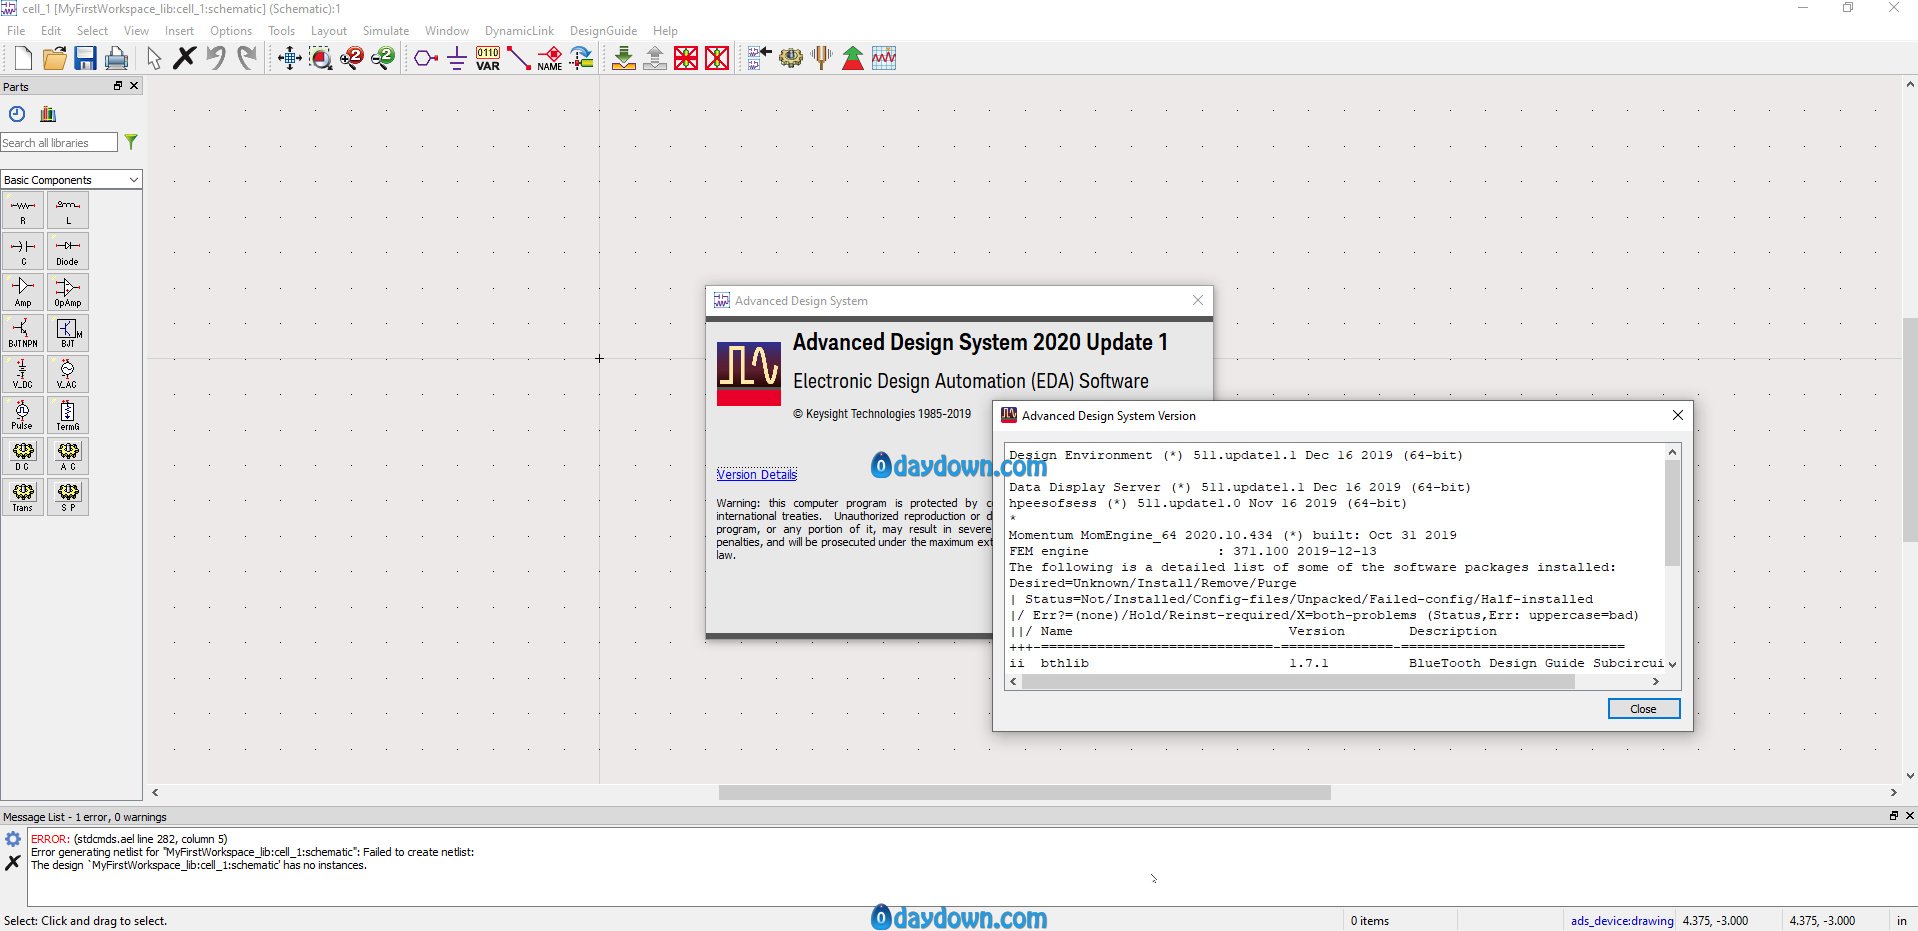Pop out of hierarchy with the up arrow icon

(655, 58)
